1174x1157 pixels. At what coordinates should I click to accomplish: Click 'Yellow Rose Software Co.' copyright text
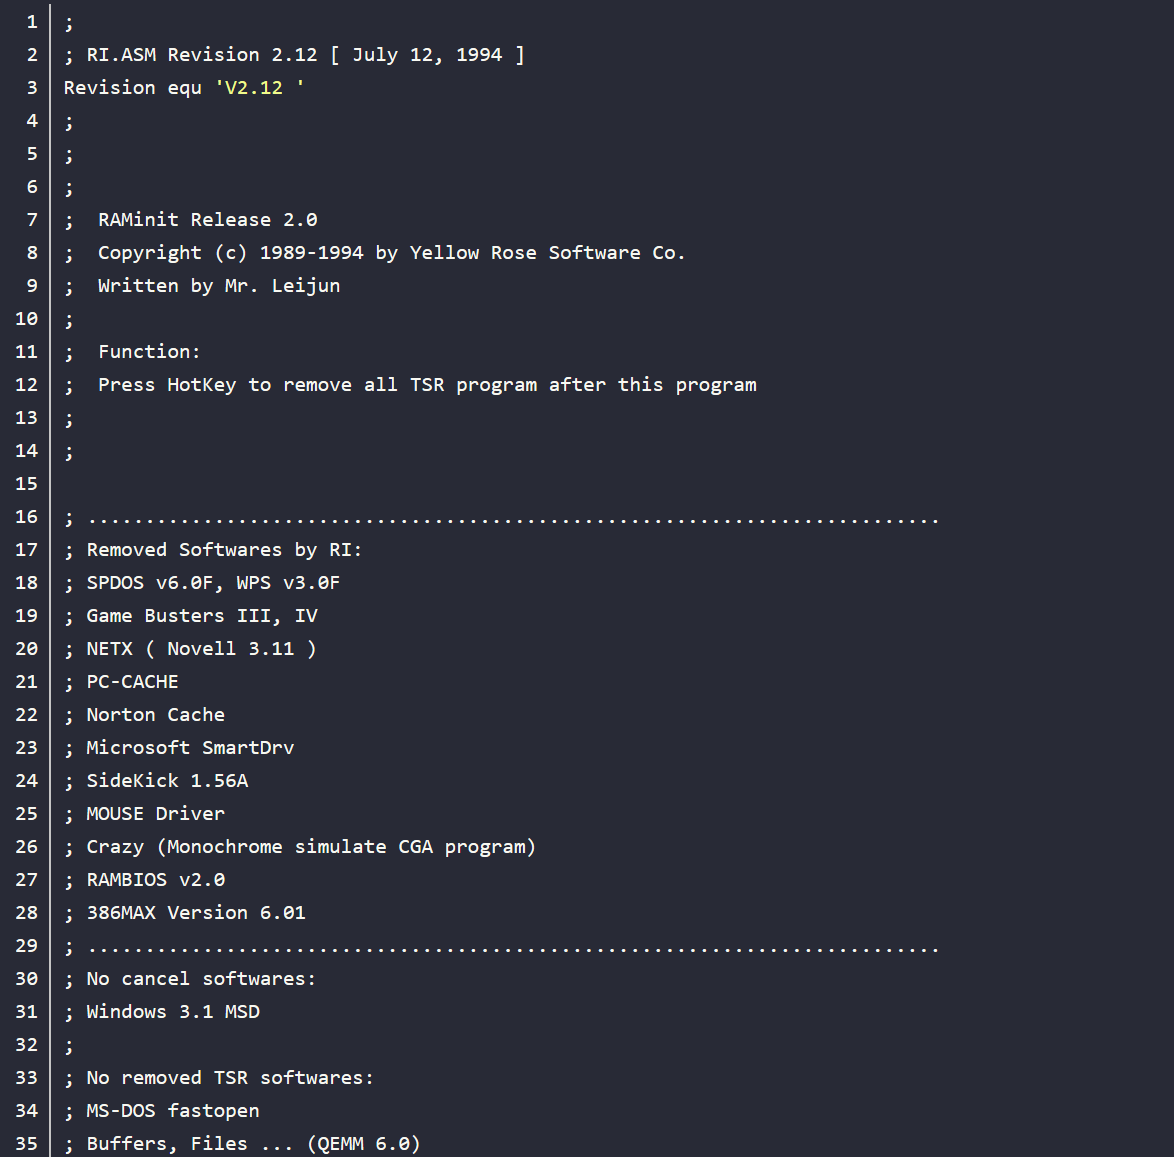point(547,253)
